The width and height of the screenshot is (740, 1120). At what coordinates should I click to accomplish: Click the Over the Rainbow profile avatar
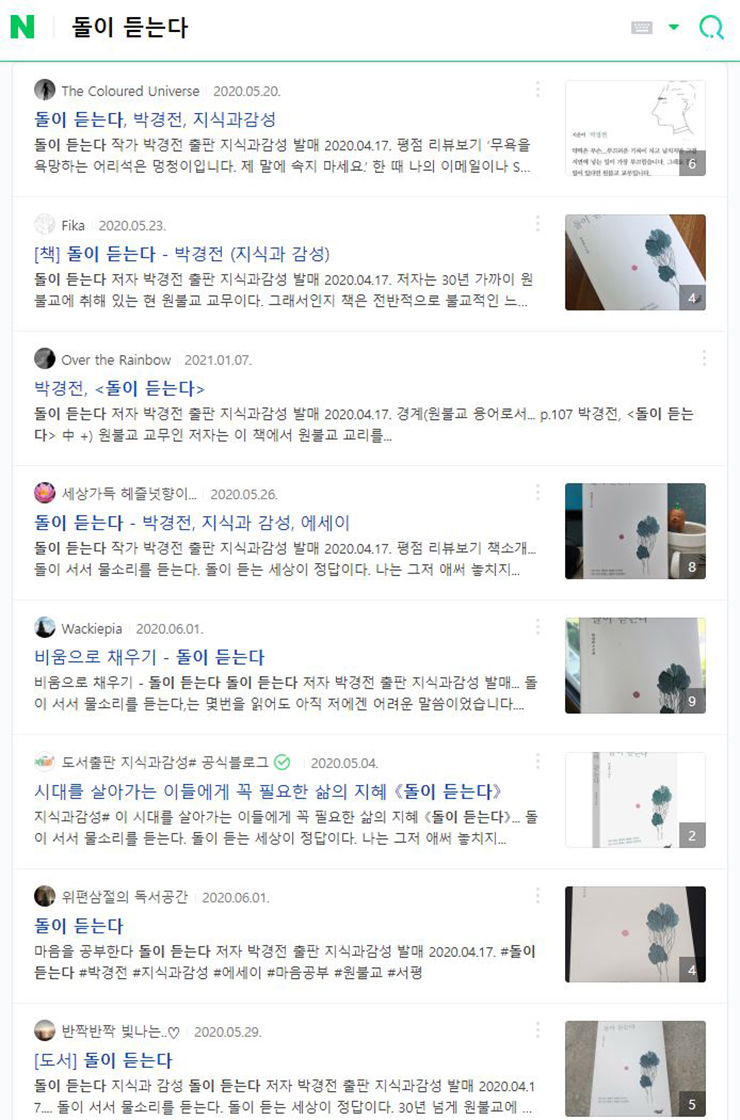[x=44, y=359]
